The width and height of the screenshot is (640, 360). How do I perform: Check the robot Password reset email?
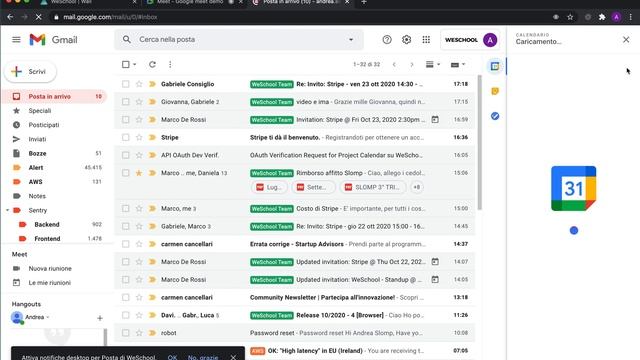coord(126,333)
